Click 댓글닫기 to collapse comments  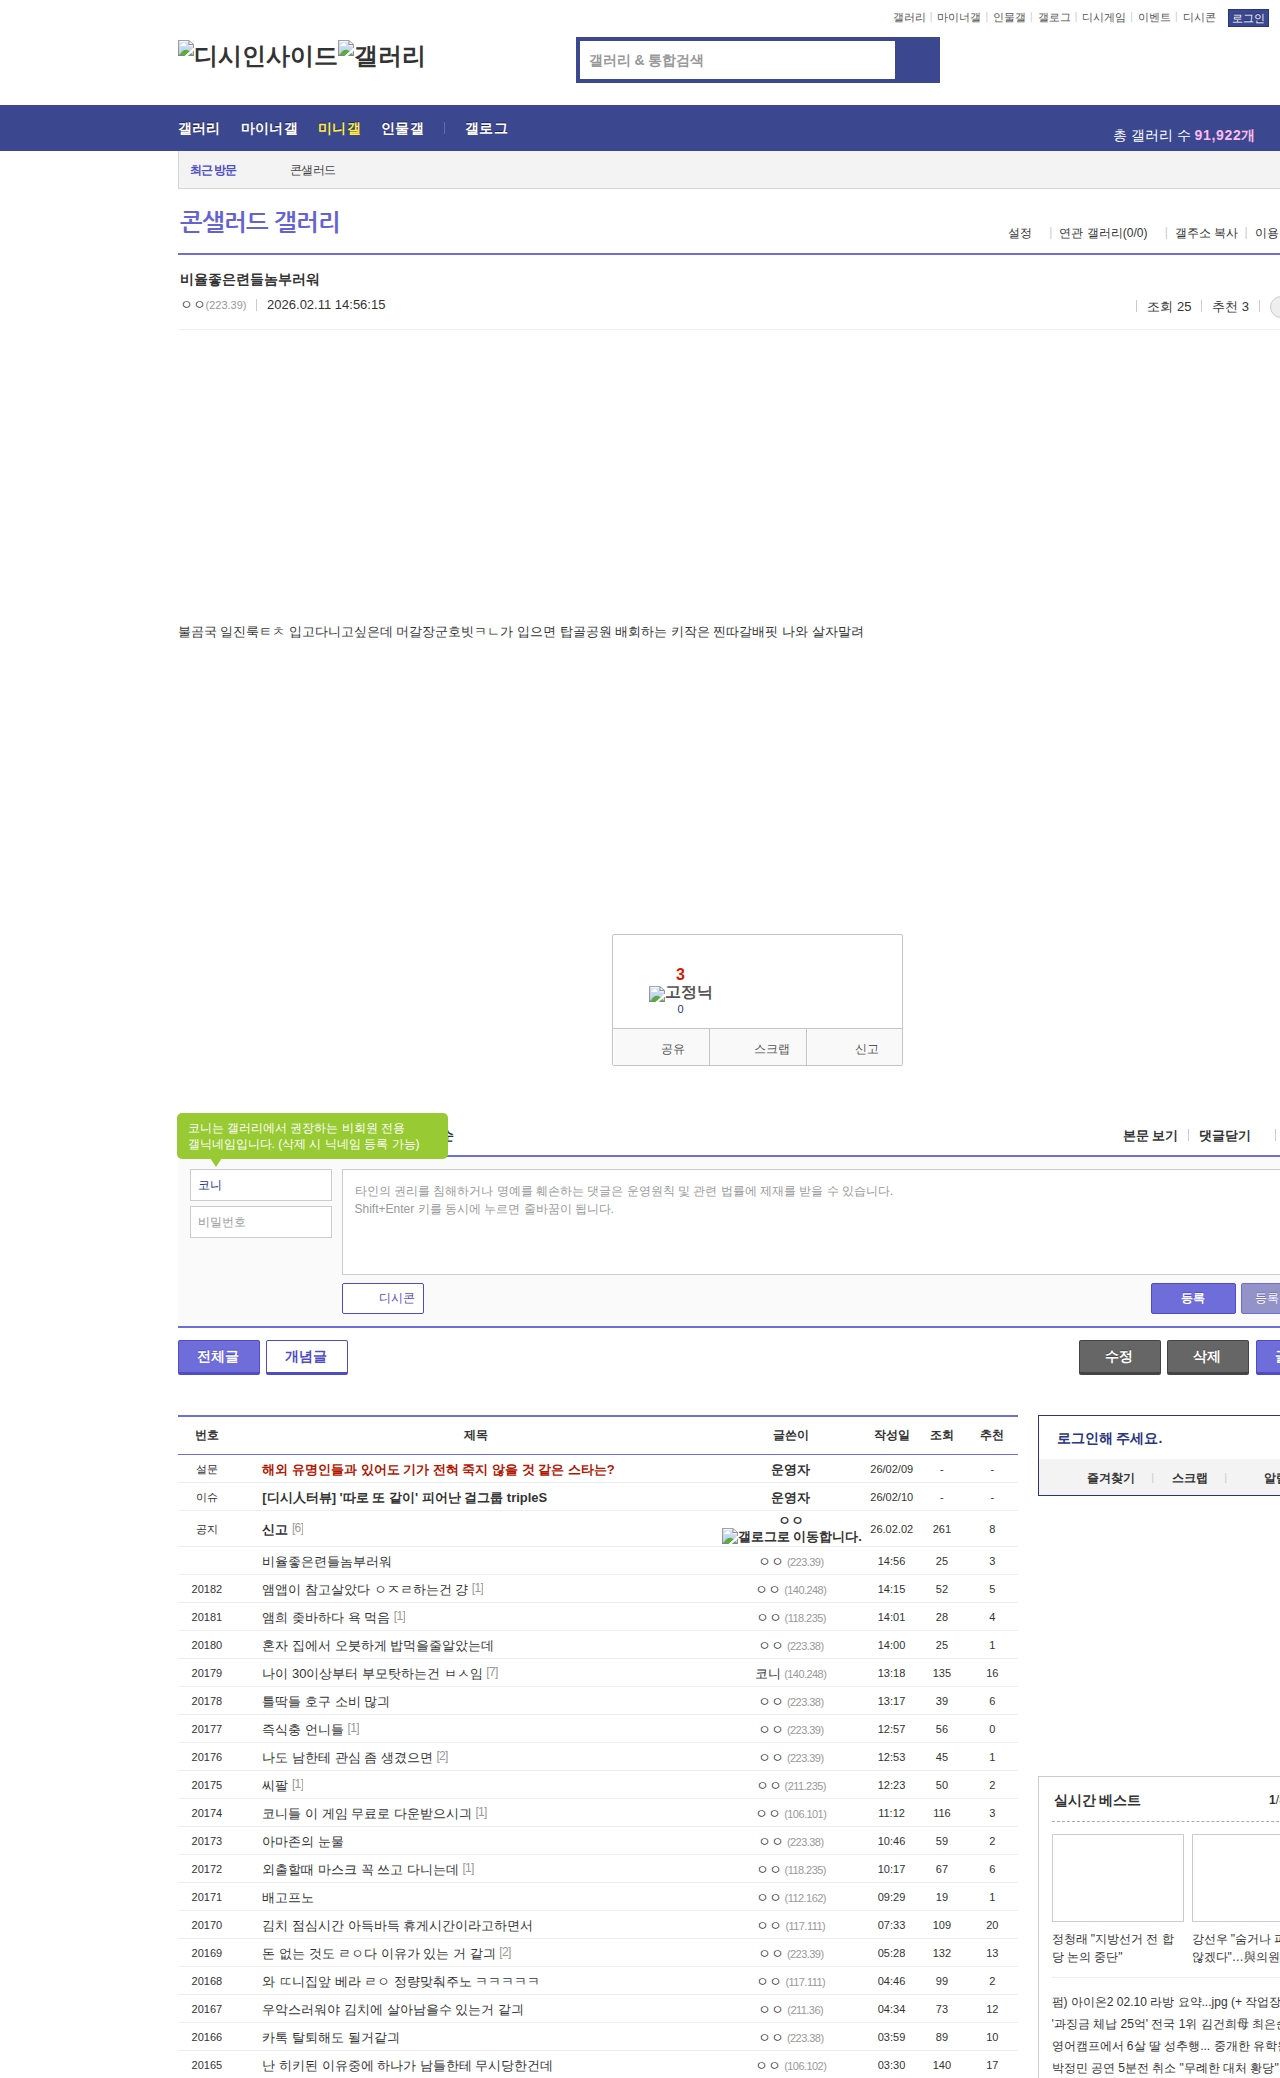[1225, 1136]
